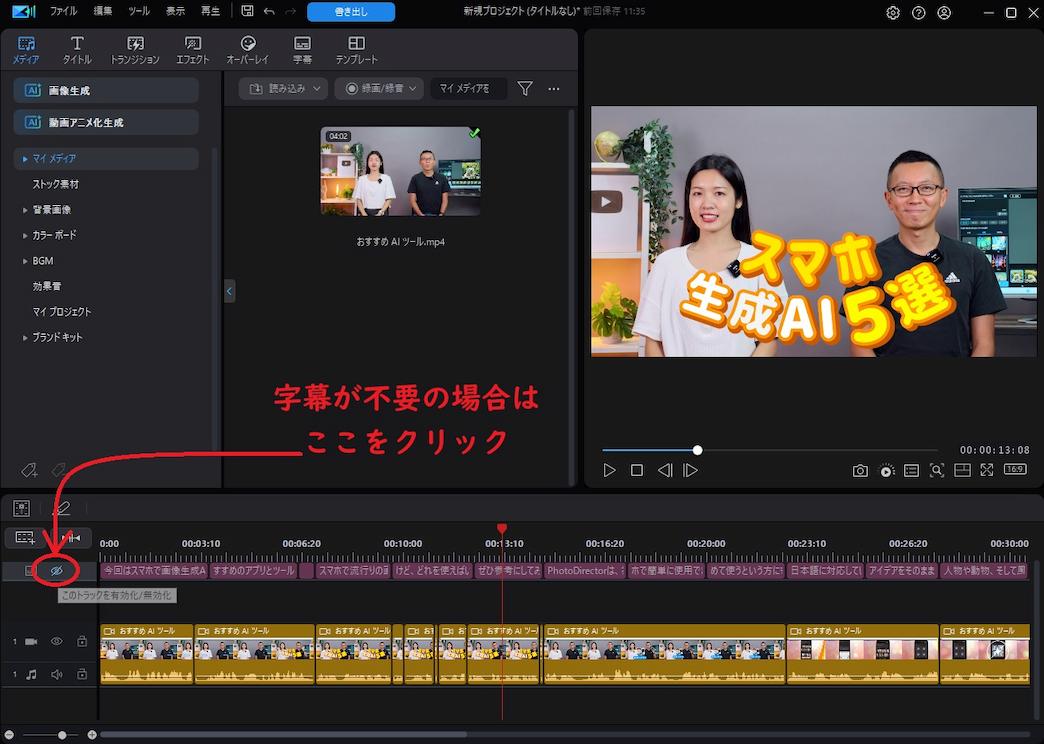Expand the カラー ボード tree node
Screen dimensions: 1044x744
tap(25, 236)
